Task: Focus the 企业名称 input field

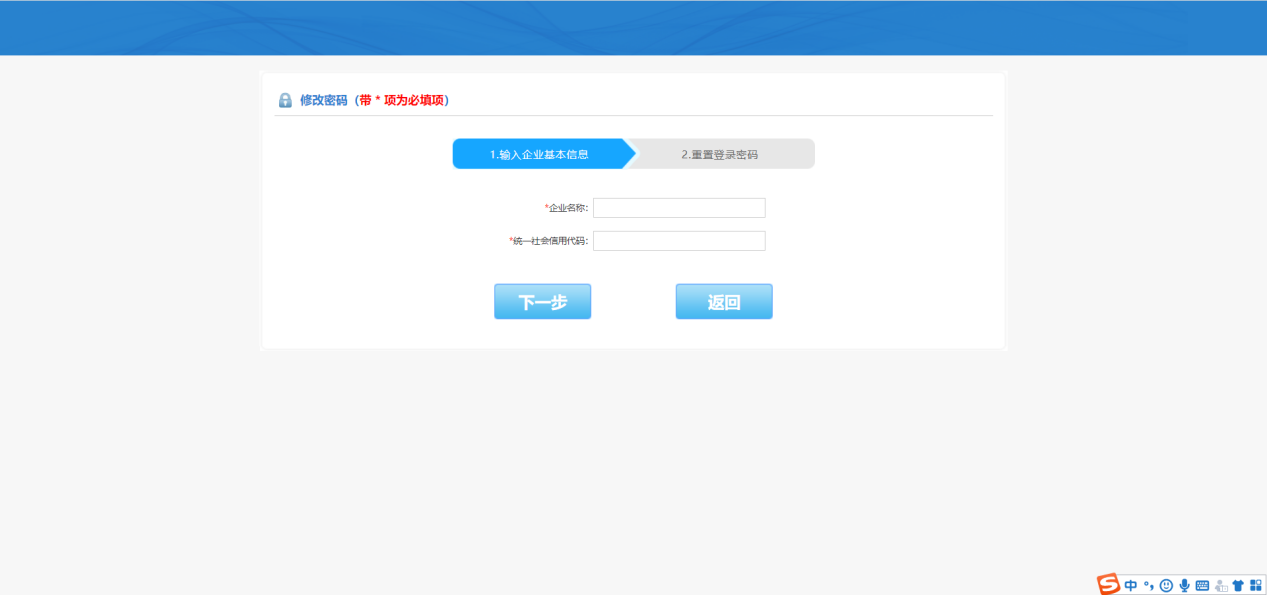Action: pos(679,208)
